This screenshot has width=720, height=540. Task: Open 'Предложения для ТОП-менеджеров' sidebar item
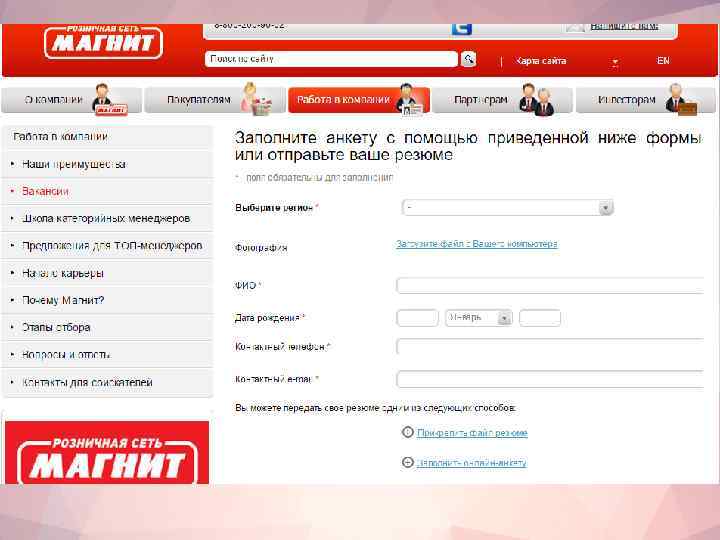[x=107, y=246]
